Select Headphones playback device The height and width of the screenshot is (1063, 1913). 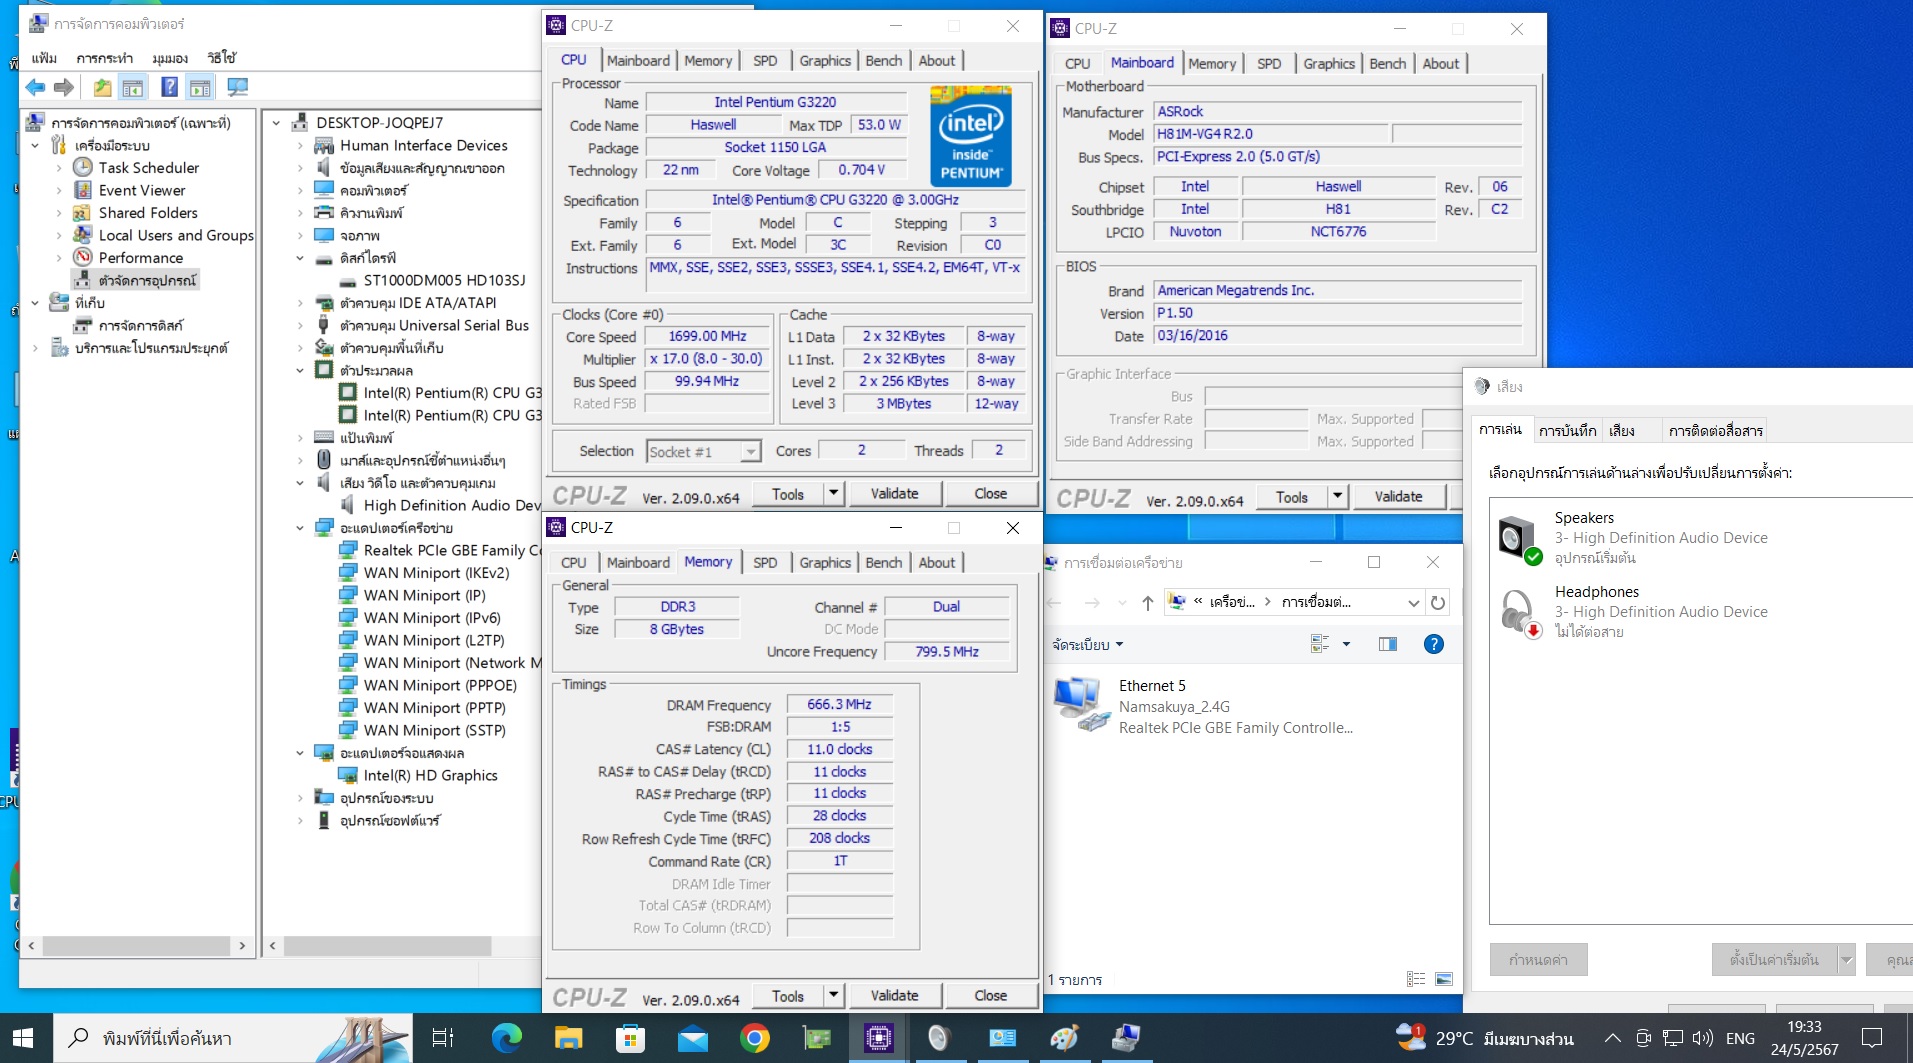pos(1700,612)
